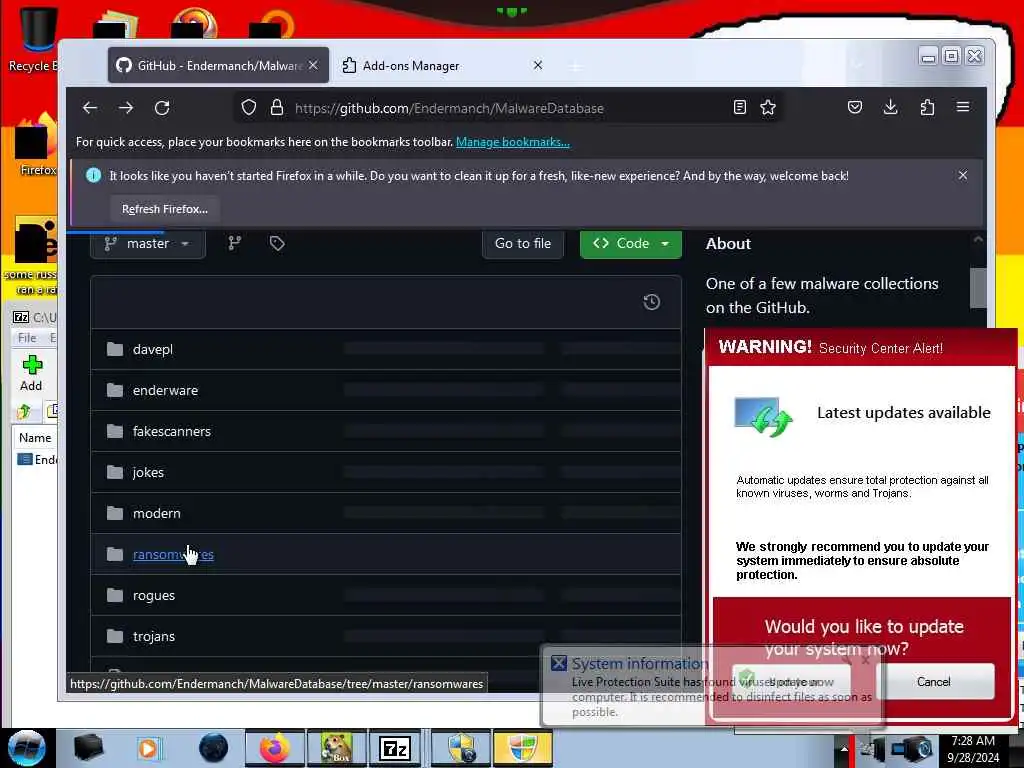Viewport: 1024px width, 768px height.
Task: Open a new tab with plus button
Action: (575, 67)
